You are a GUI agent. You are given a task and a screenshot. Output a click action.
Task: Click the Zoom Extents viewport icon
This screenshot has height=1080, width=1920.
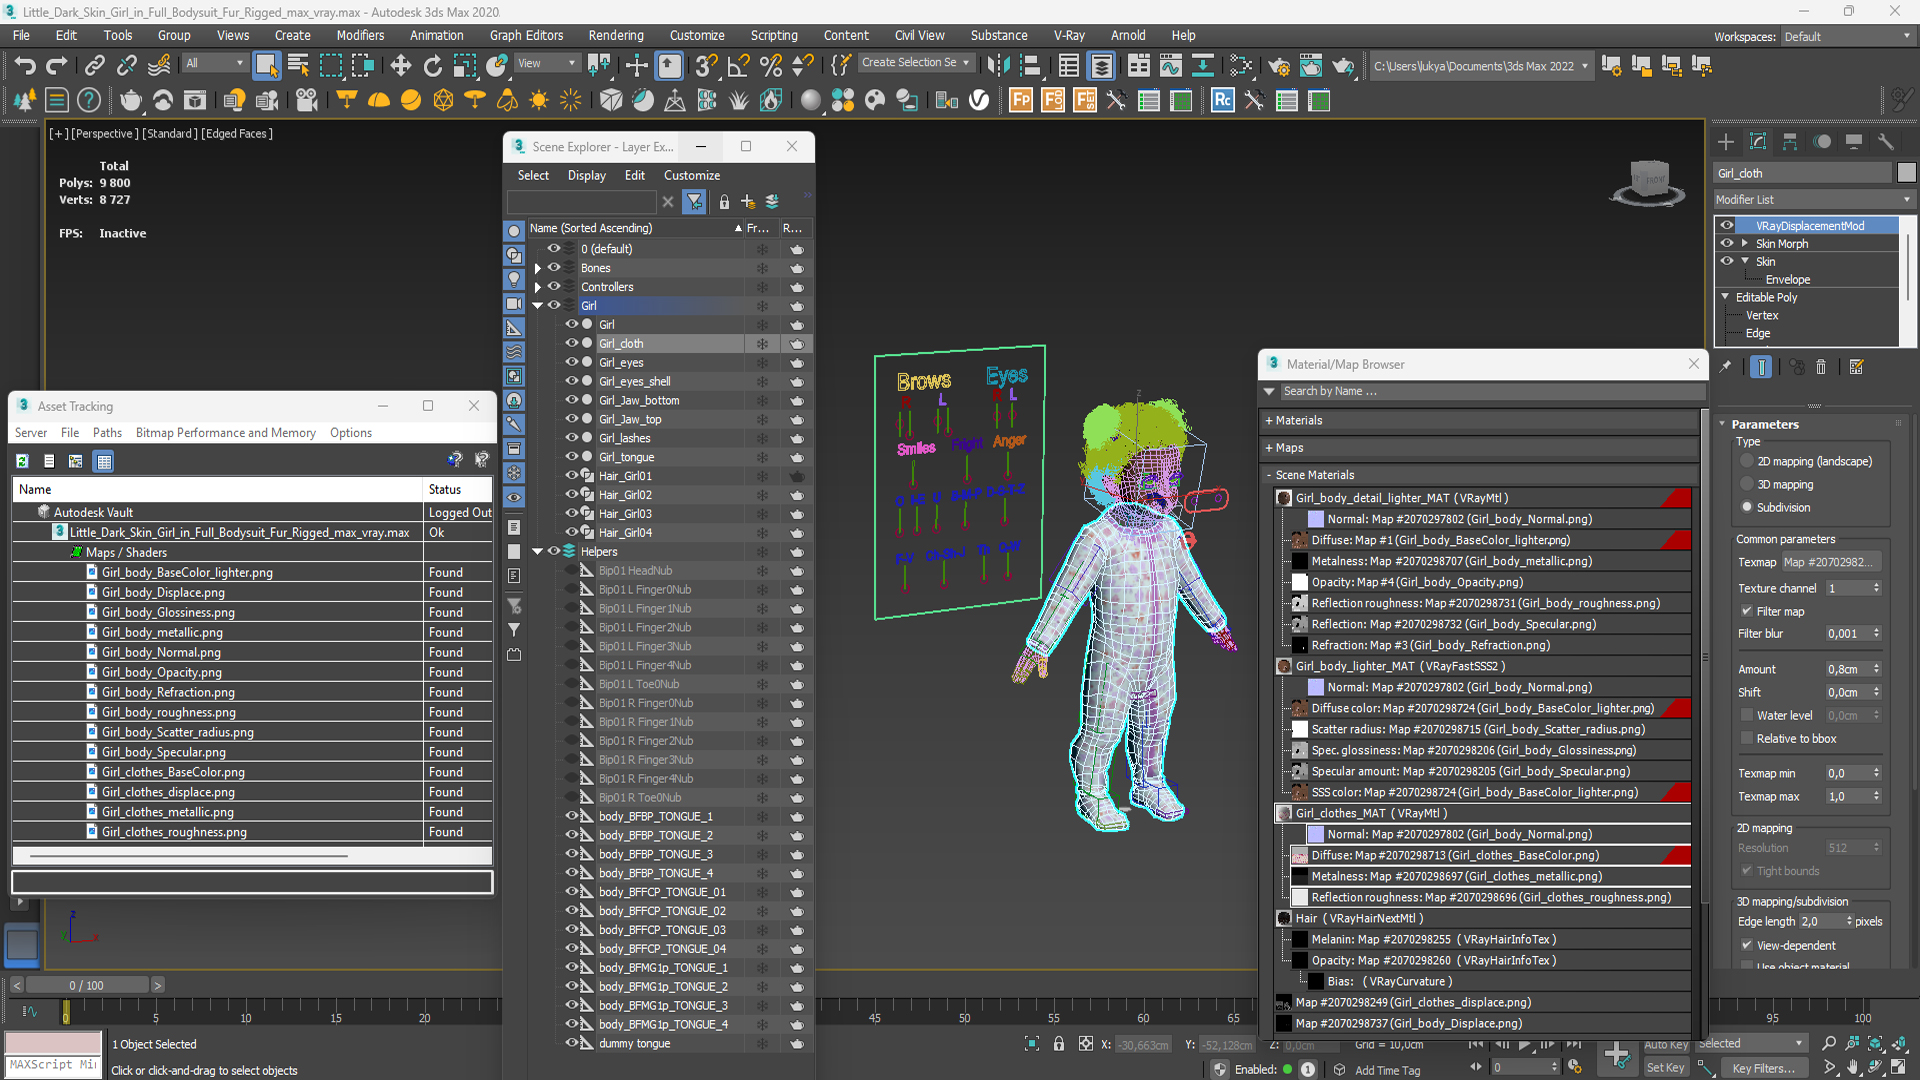pos(1876,1044)
